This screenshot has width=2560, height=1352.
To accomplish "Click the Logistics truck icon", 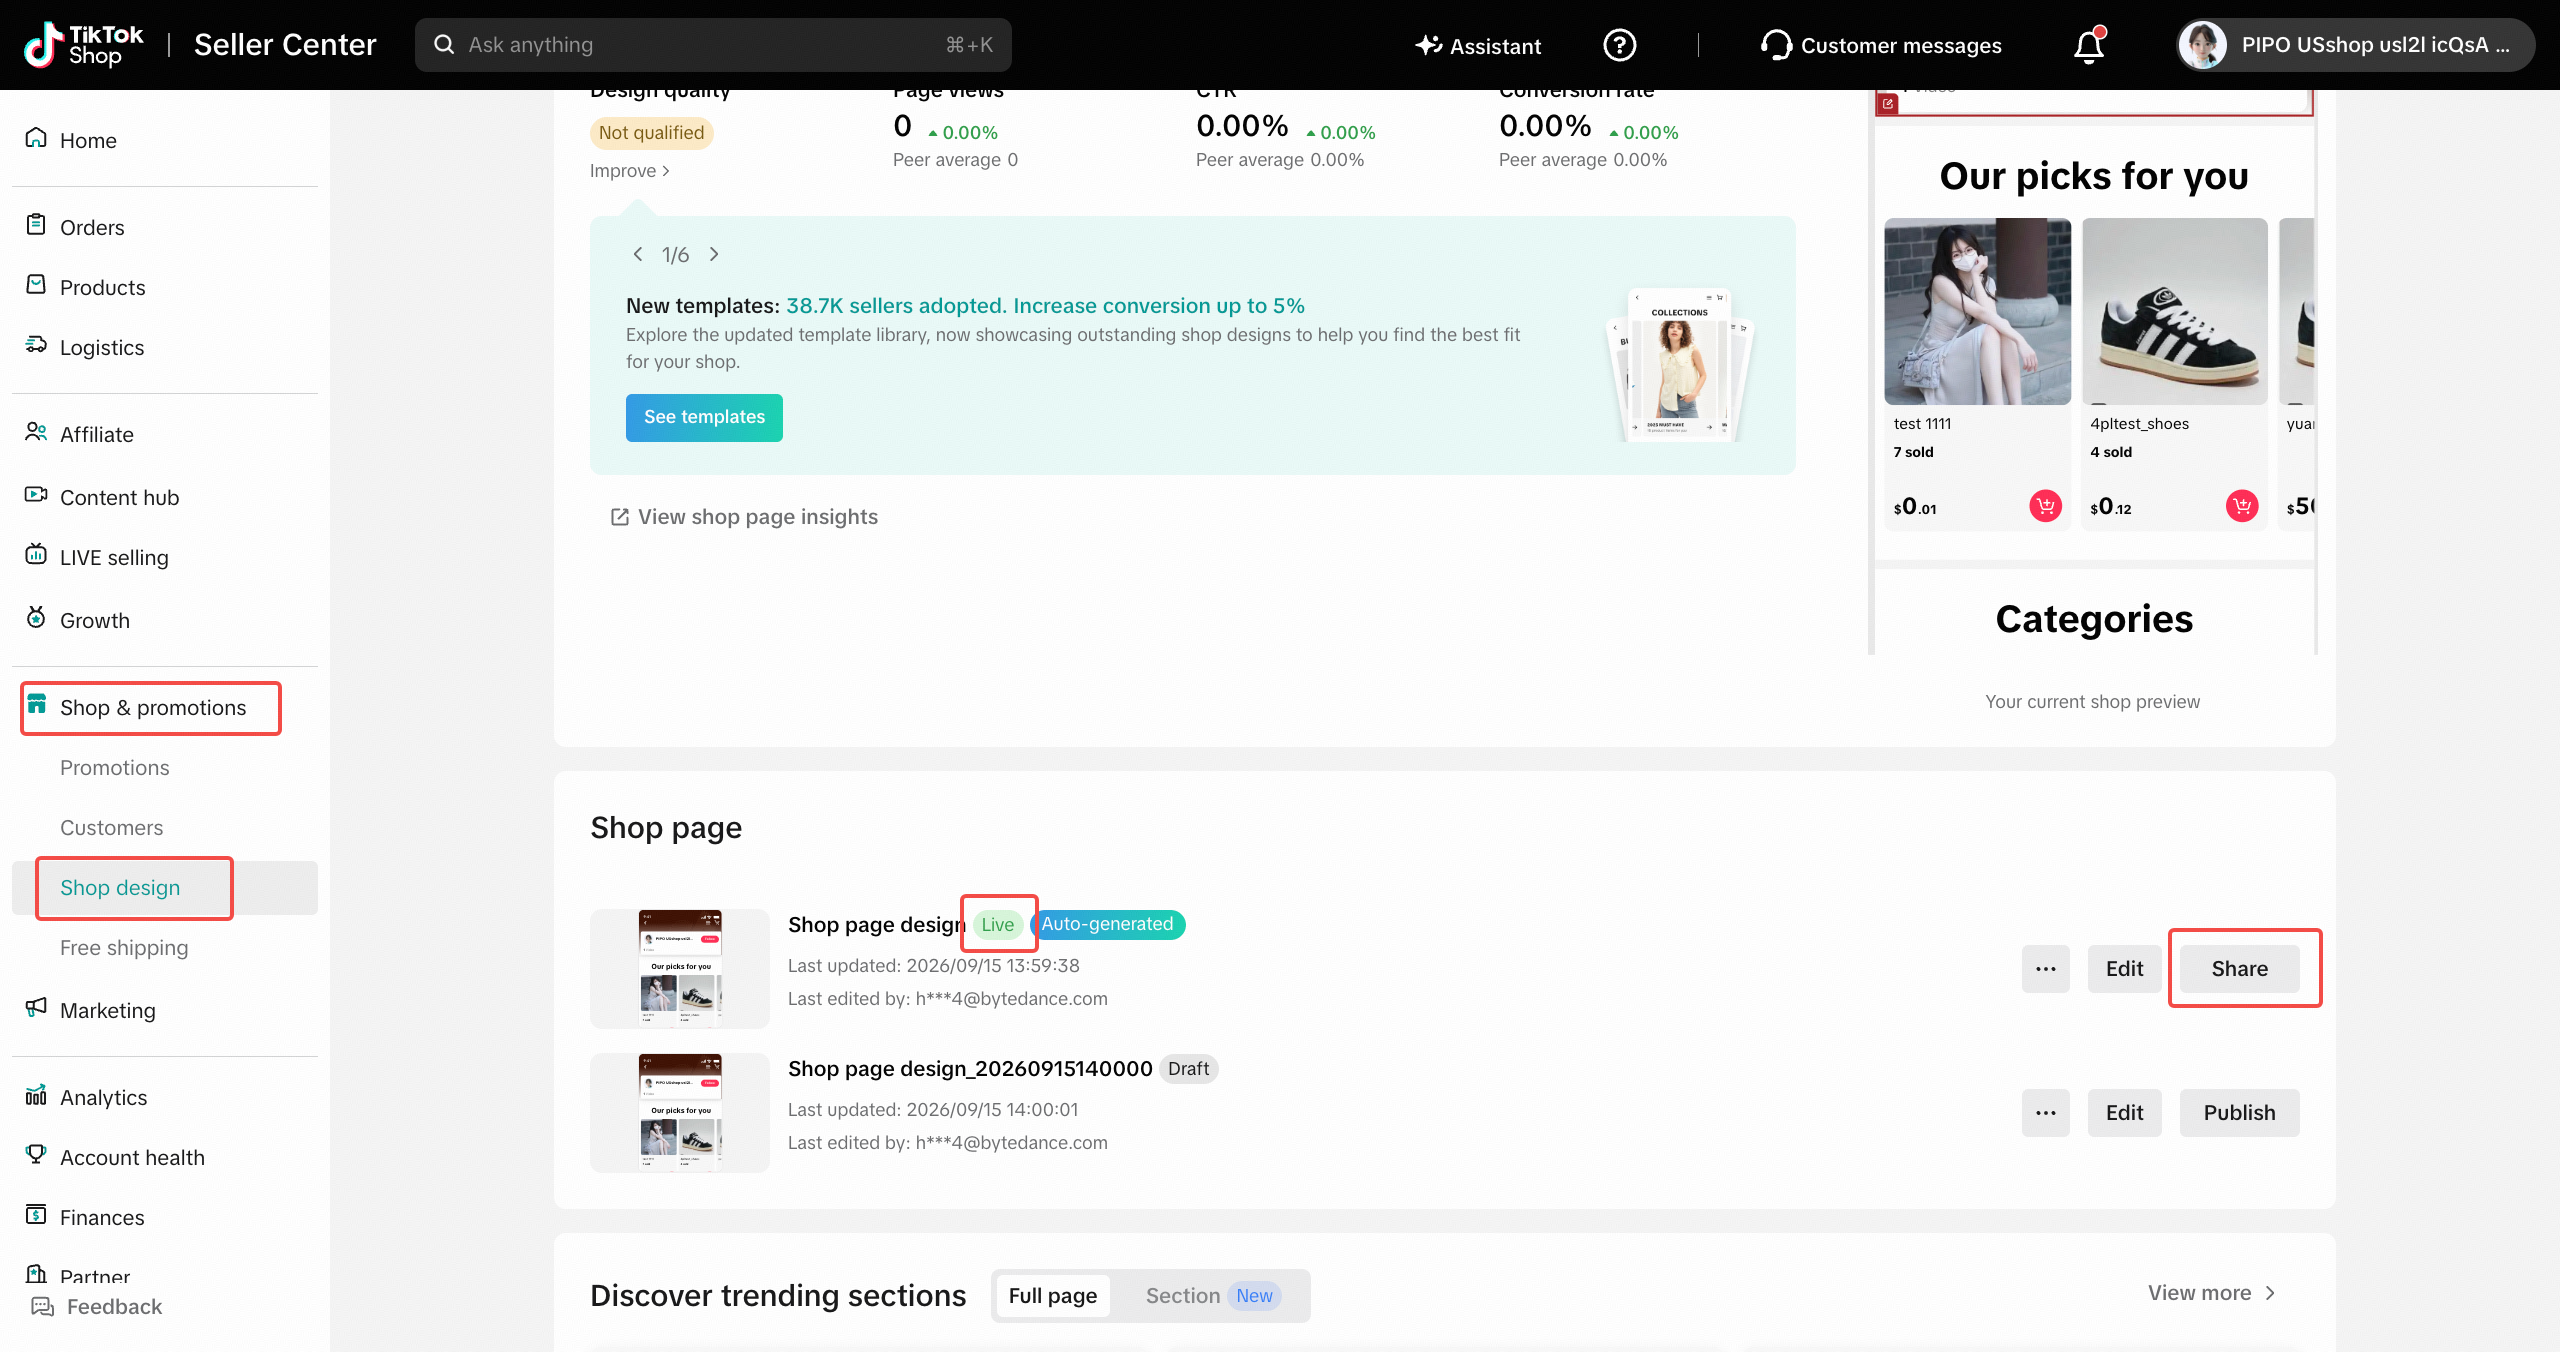I will [36, 346].
